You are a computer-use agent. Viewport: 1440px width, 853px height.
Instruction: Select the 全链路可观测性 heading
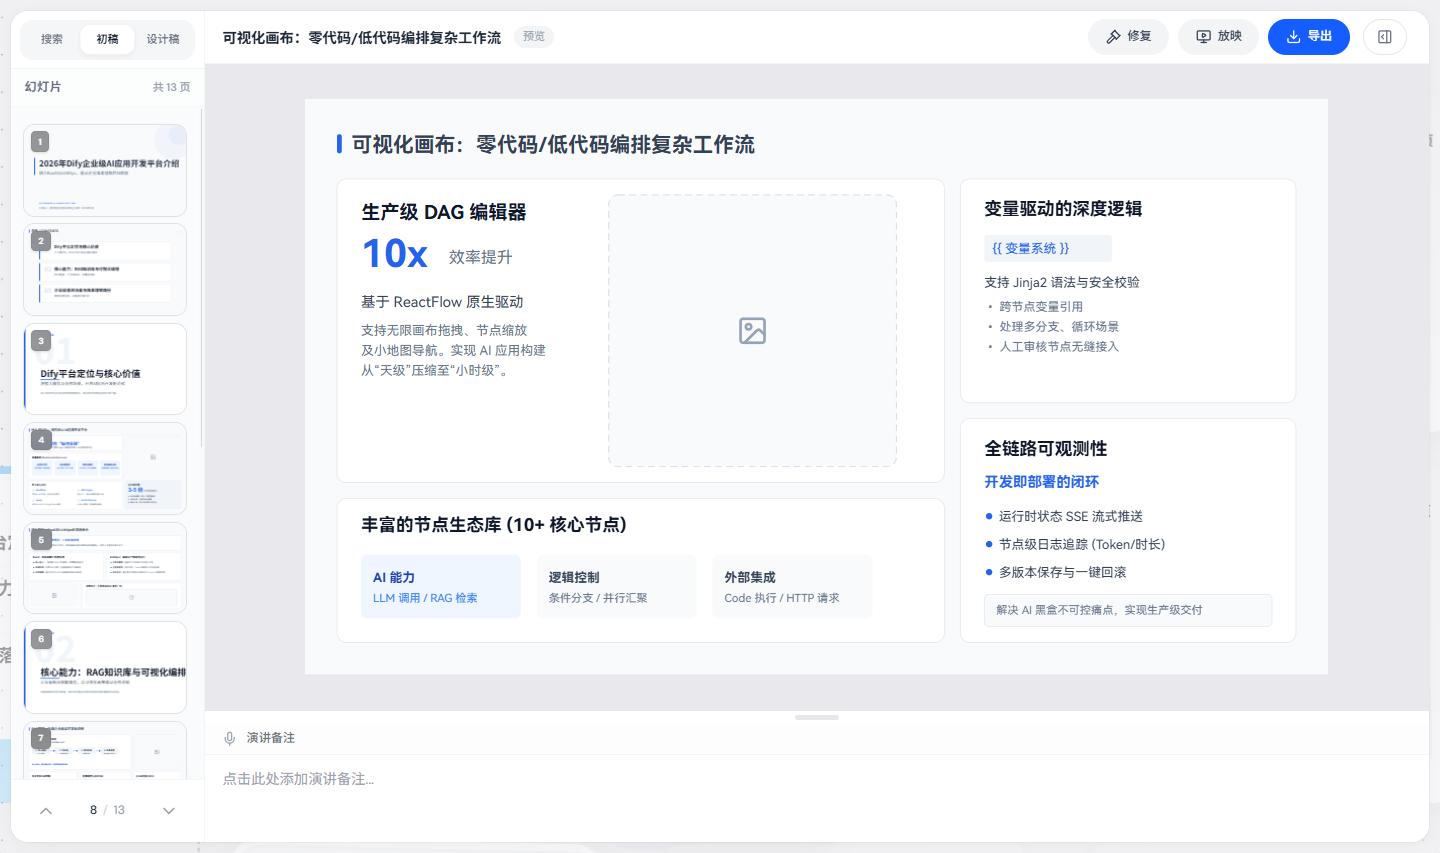(1046, 449)
